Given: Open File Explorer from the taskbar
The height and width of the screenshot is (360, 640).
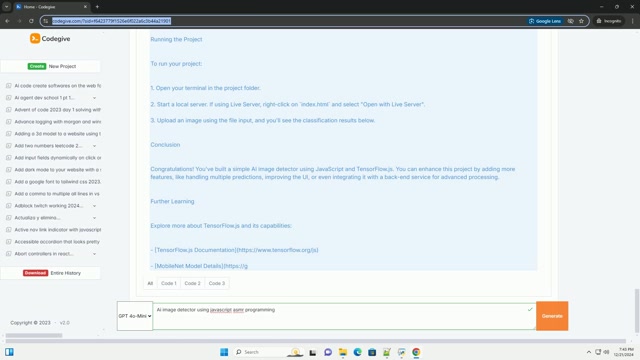Looking at the screenshot, I should pyautogui.click(x=343, y=352).
